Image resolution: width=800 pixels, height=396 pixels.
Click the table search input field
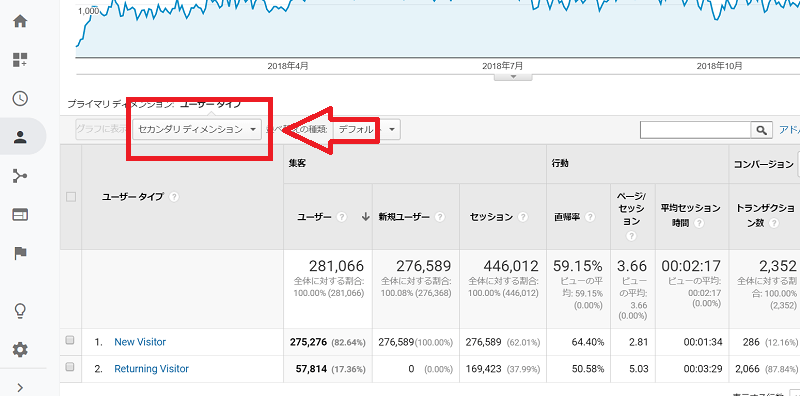click(695, 130)
